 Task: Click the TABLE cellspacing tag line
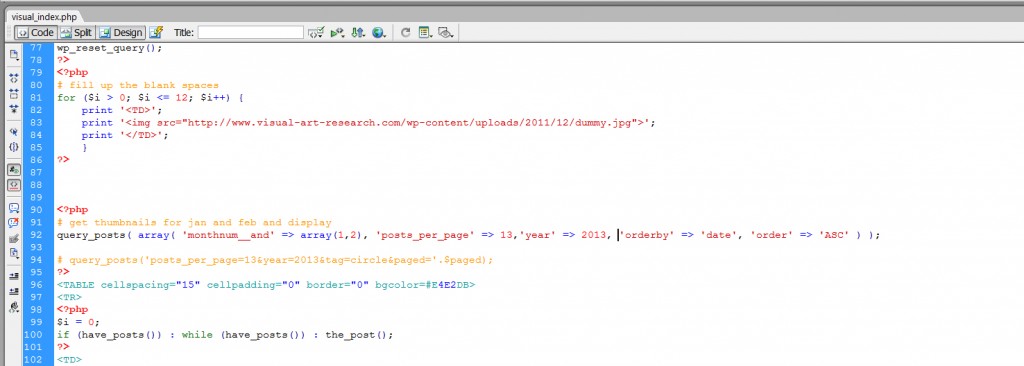[266, 285]
